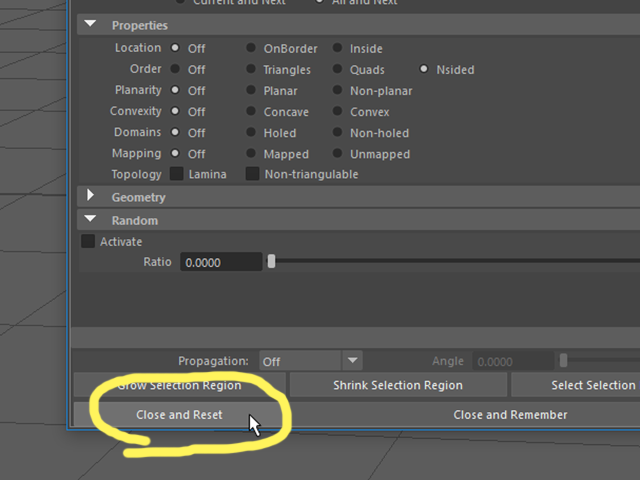Choose Quads for Order
This screenshot has height=480, width=640.
(337, 69)
